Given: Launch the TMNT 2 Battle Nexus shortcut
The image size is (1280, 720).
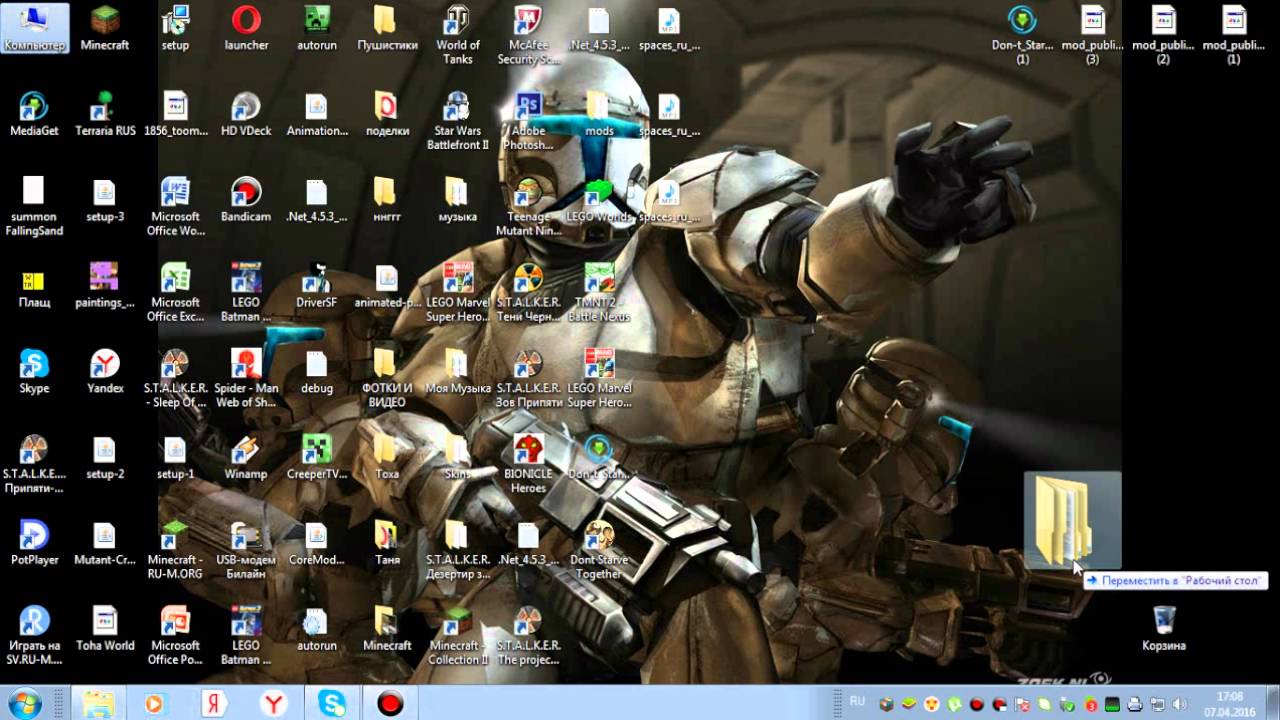Looking at the screenshot, I should click(x=599, y=293).
